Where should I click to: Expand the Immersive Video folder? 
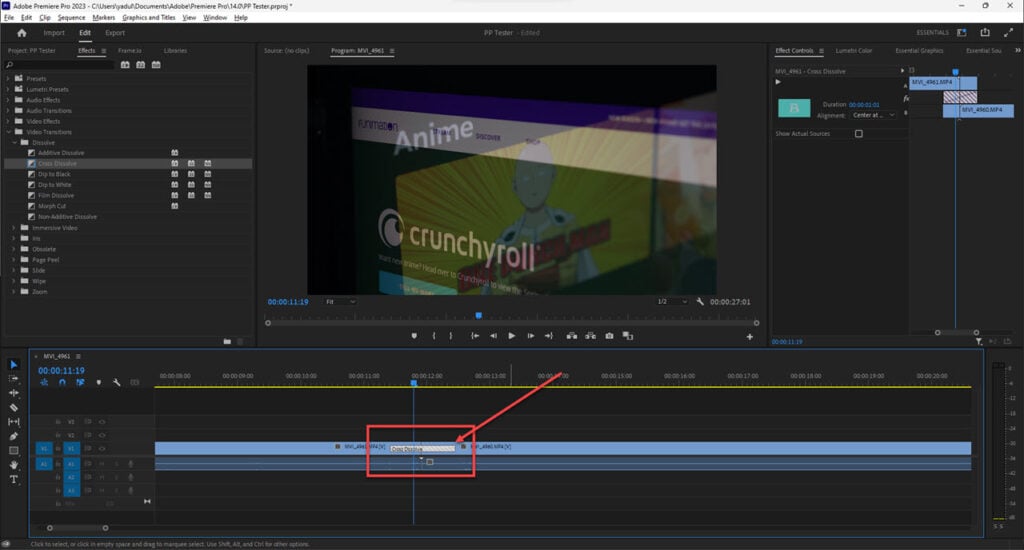coord(14,228)
